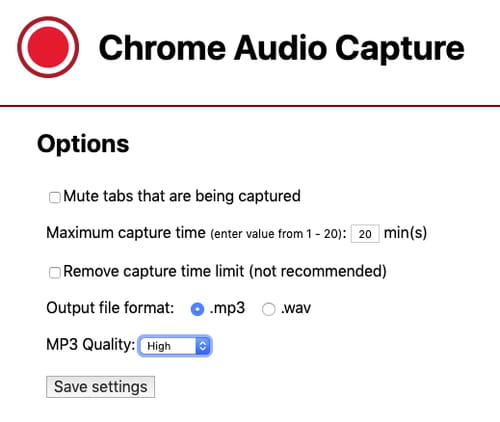
Task: Click the dark red header divider line
Action: click(250, 106)
